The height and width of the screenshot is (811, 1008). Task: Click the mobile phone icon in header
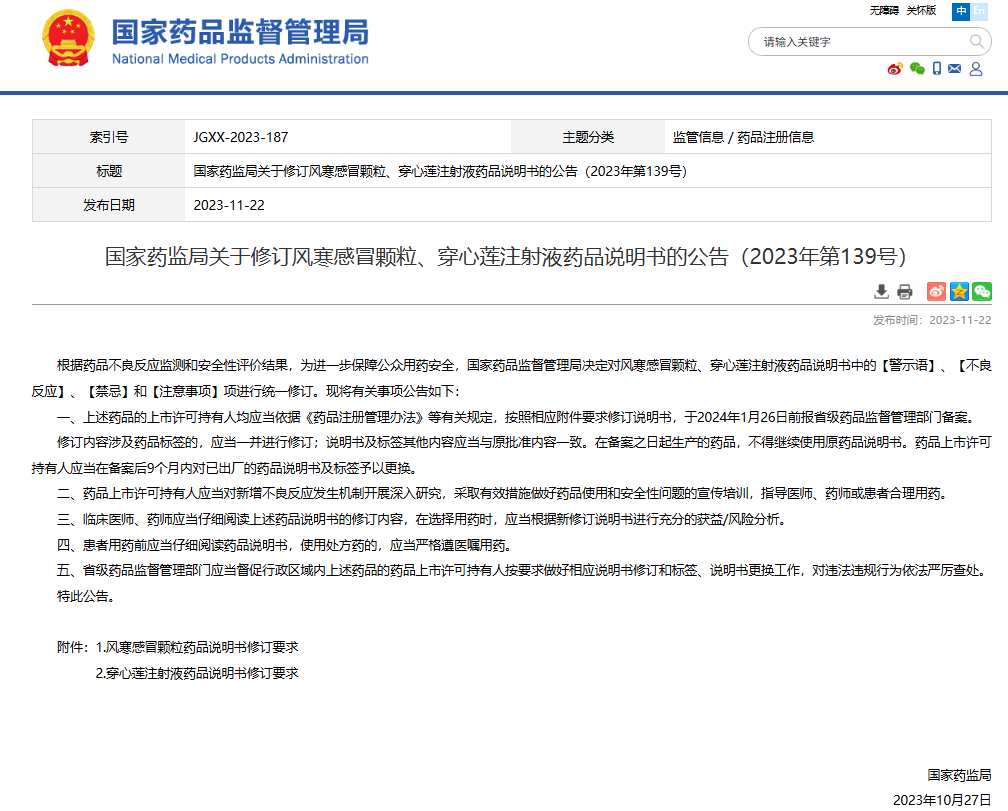pos(937,68)
